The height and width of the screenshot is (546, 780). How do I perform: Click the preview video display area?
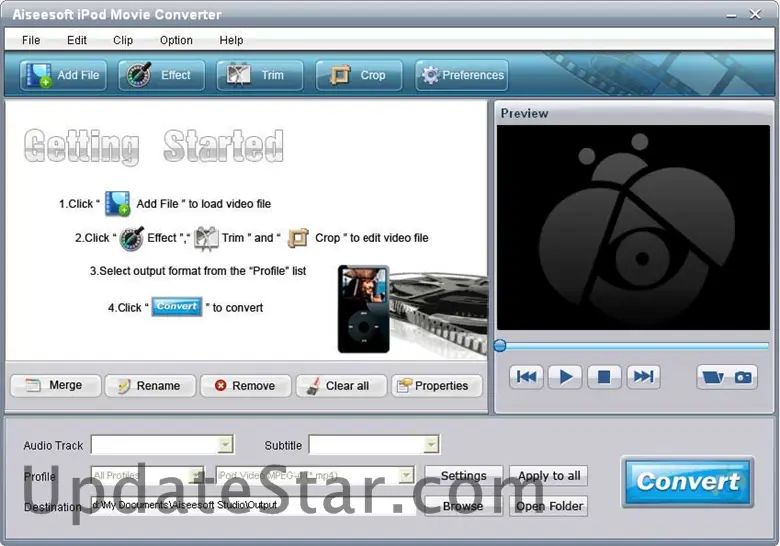click(633, 228)
